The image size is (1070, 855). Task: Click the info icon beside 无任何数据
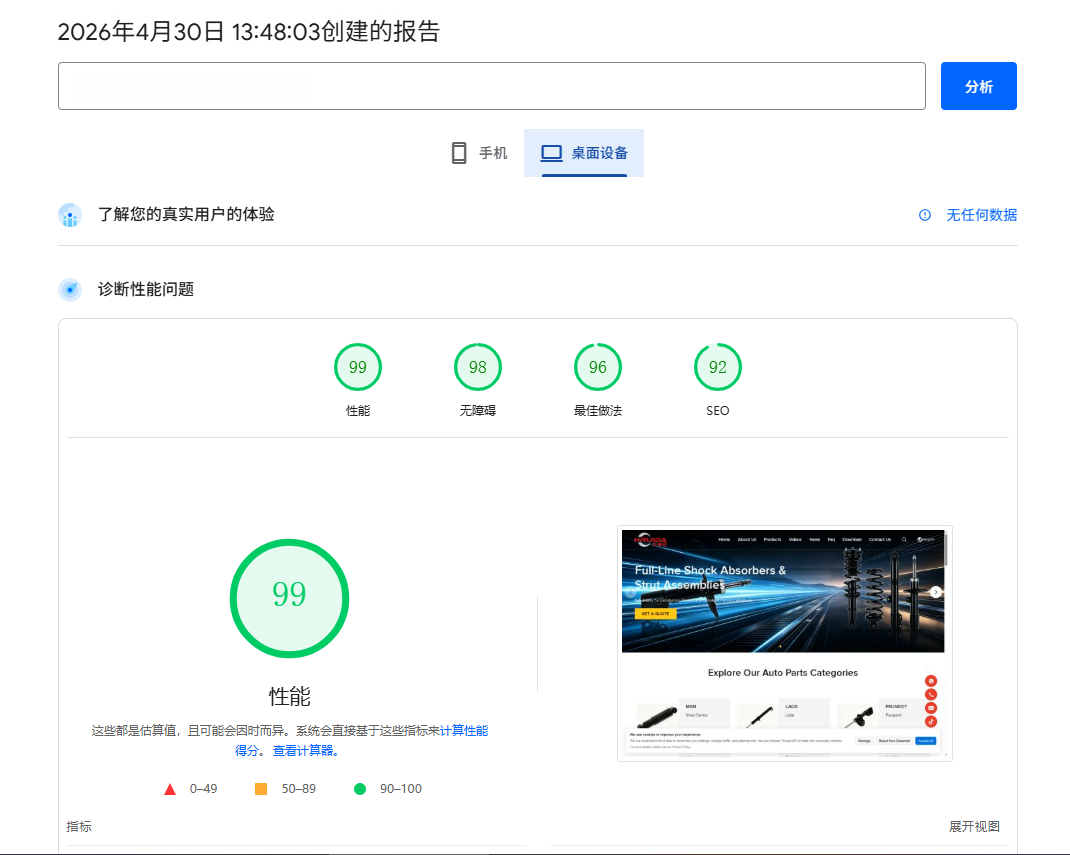click(x=925, y=215)
